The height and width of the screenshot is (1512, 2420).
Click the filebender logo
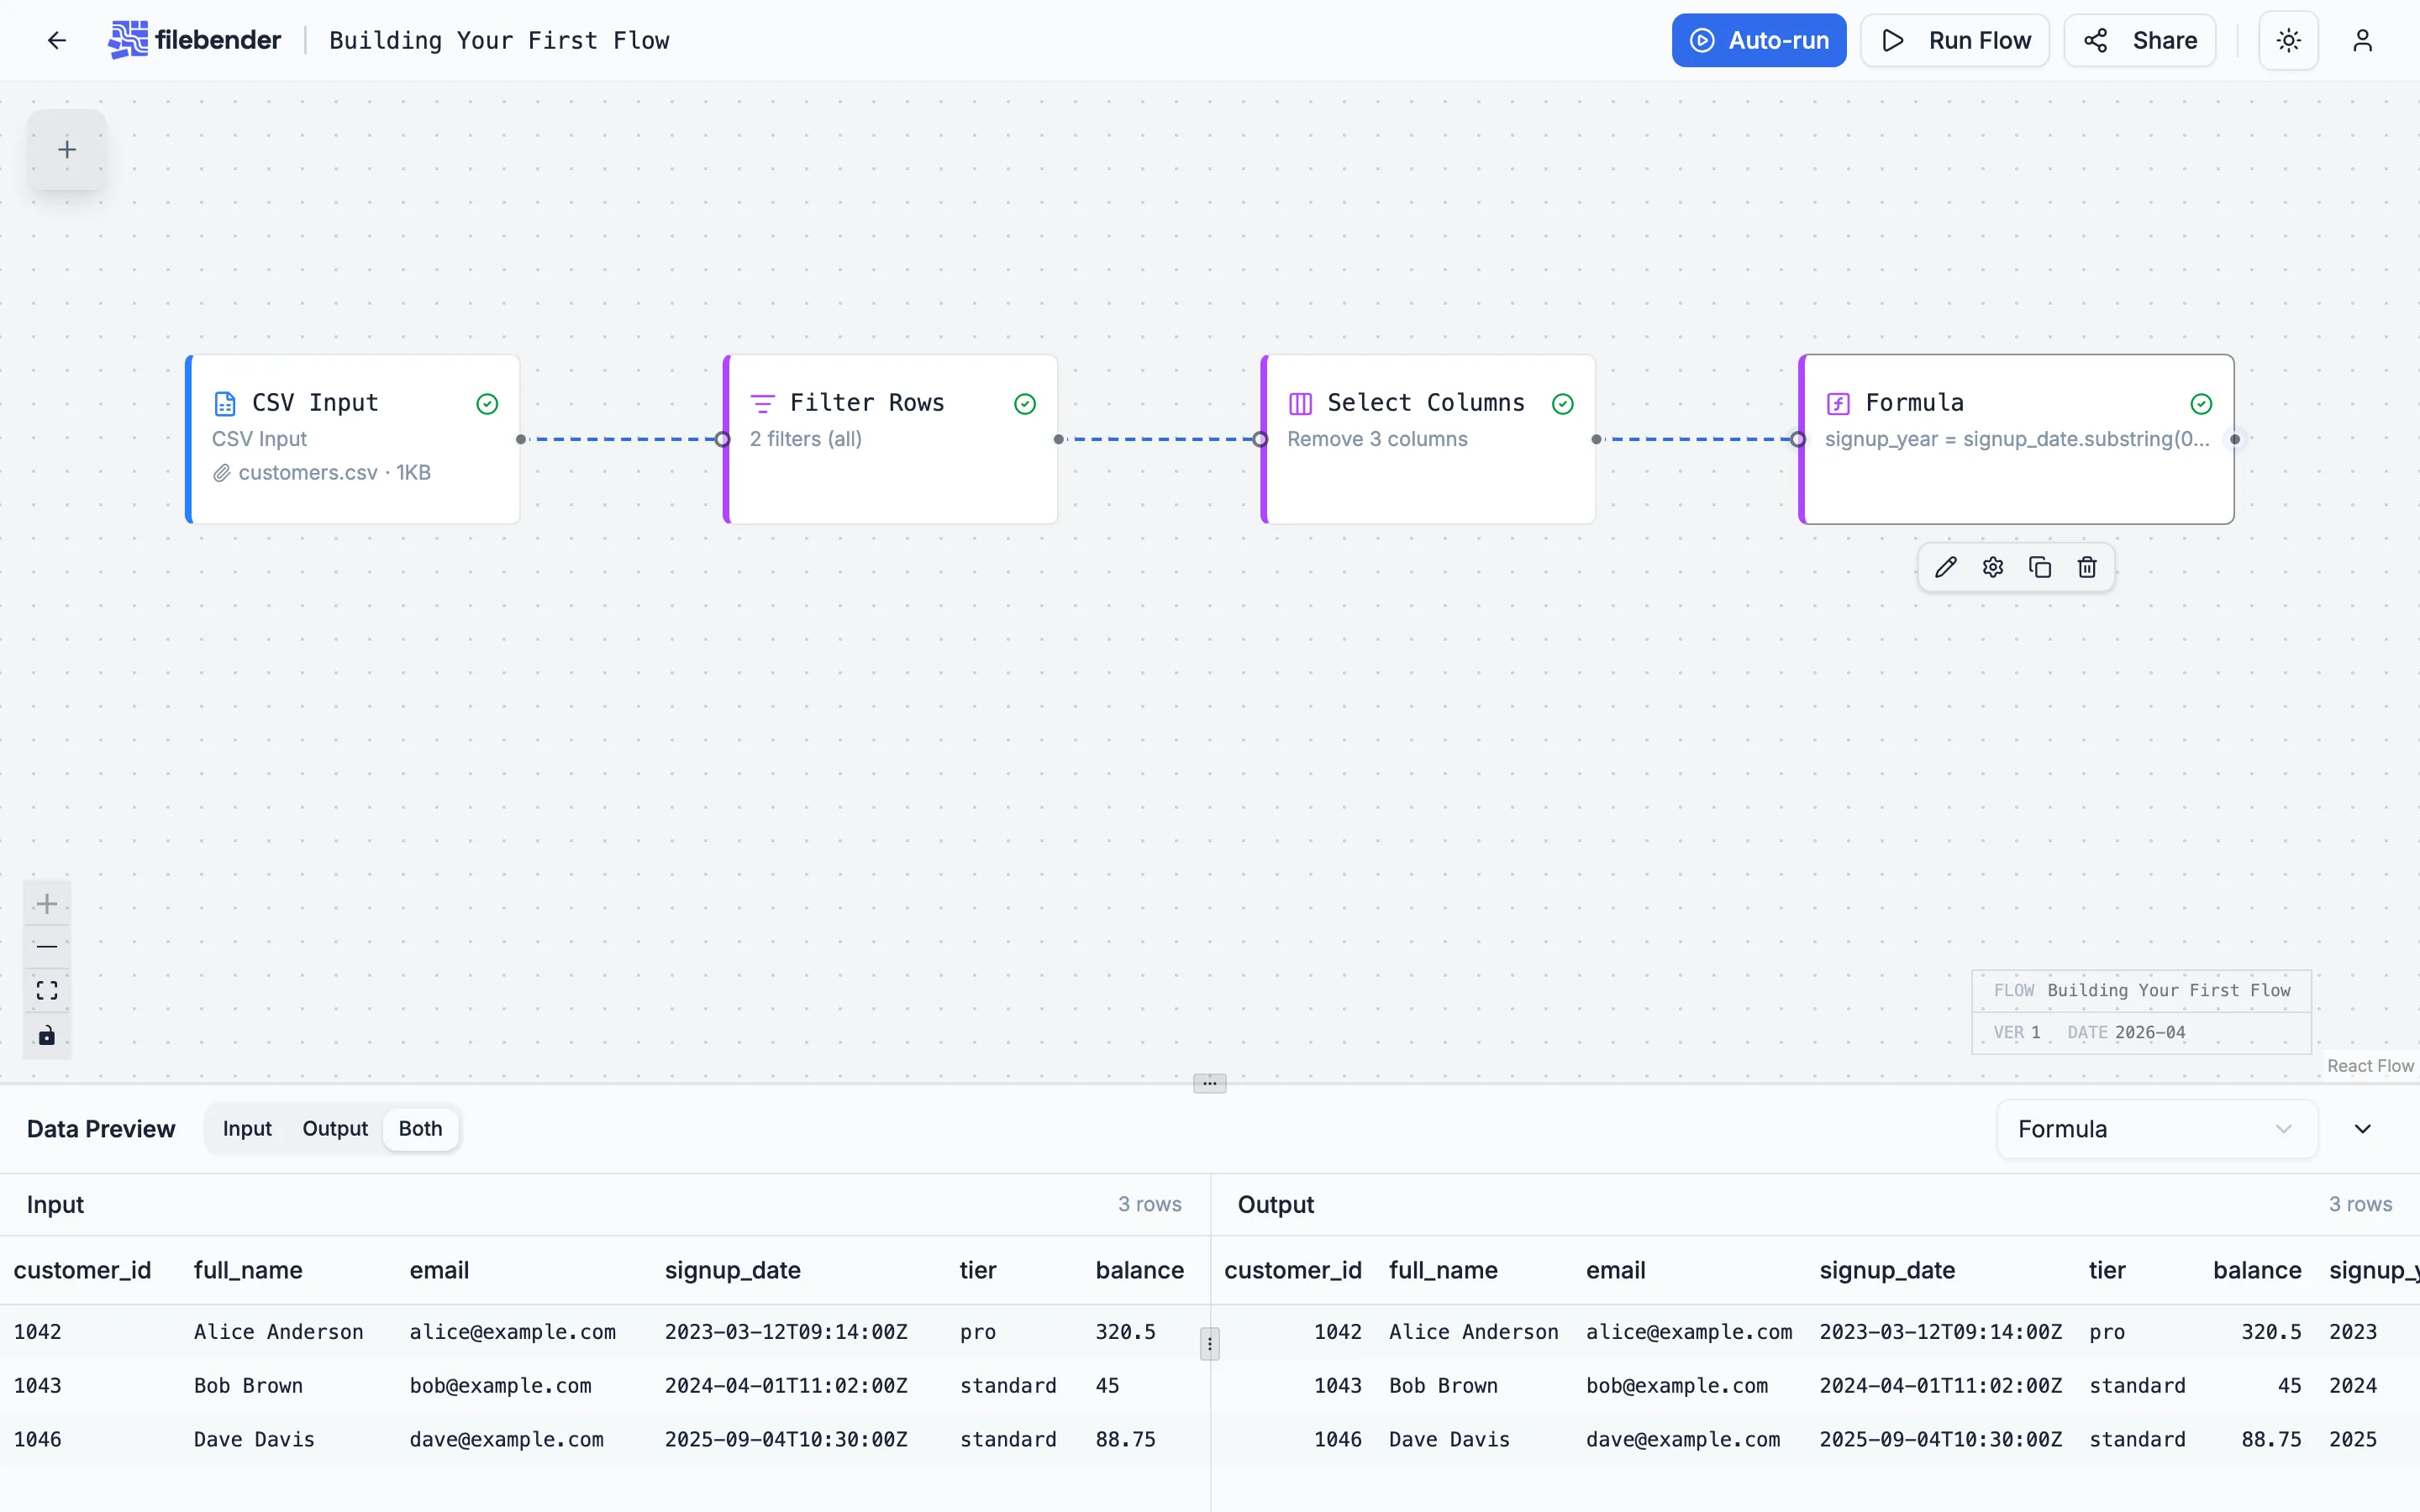195,40
